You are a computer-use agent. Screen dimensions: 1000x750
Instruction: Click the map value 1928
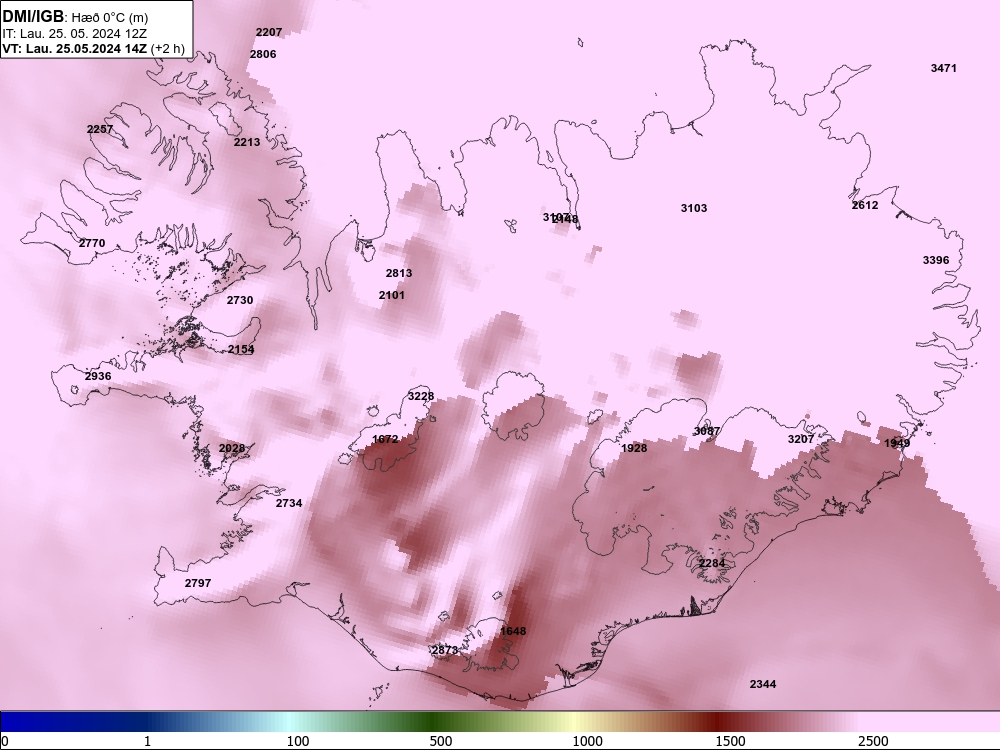(634, 448)
